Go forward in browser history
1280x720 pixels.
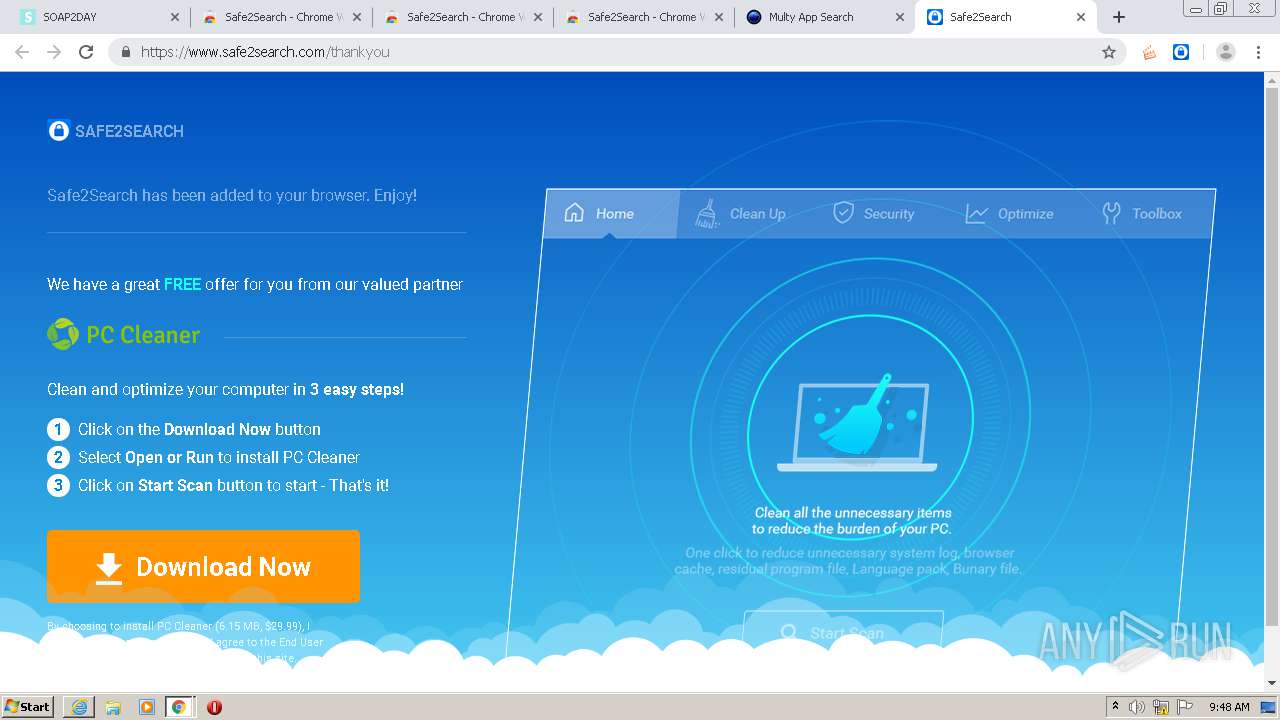pyautogui.click(x=54, y=52)
